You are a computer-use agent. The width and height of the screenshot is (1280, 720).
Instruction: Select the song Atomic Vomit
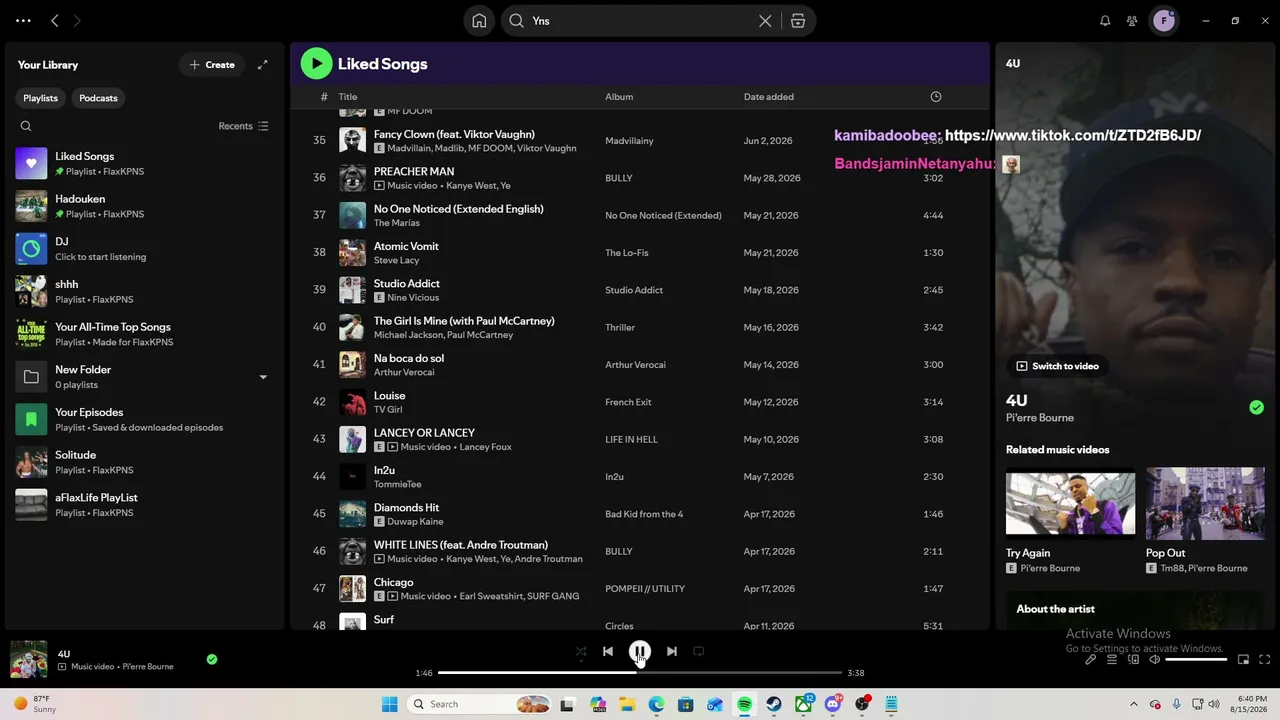pos(406,247)
